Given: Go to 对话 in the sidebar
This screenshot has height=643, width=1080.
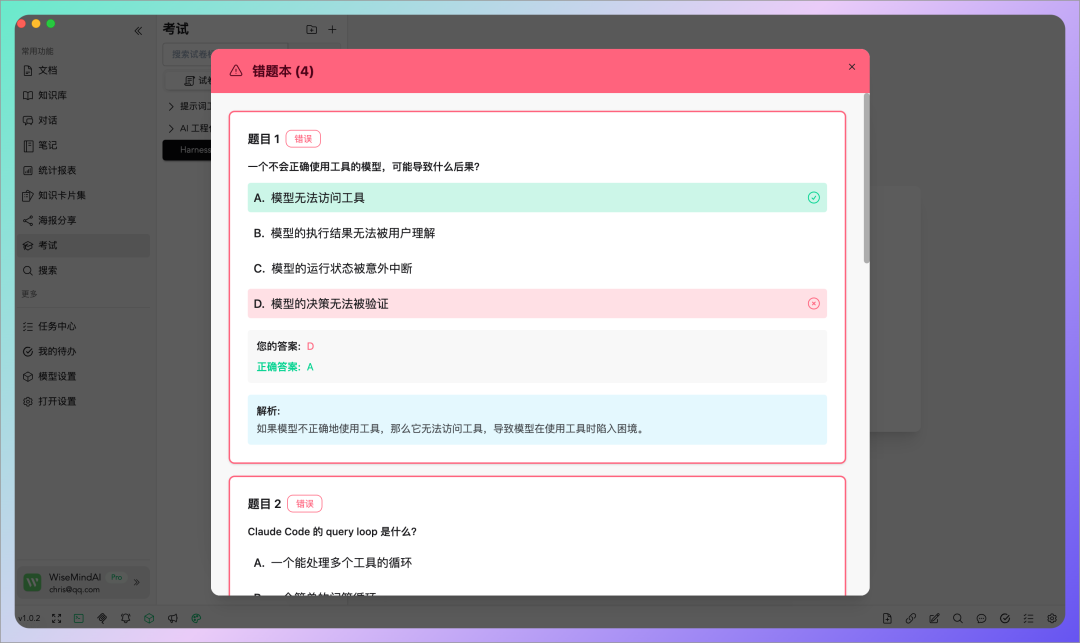Looking at the screenshot, I should pyautogui.click(x=83, y=120).
